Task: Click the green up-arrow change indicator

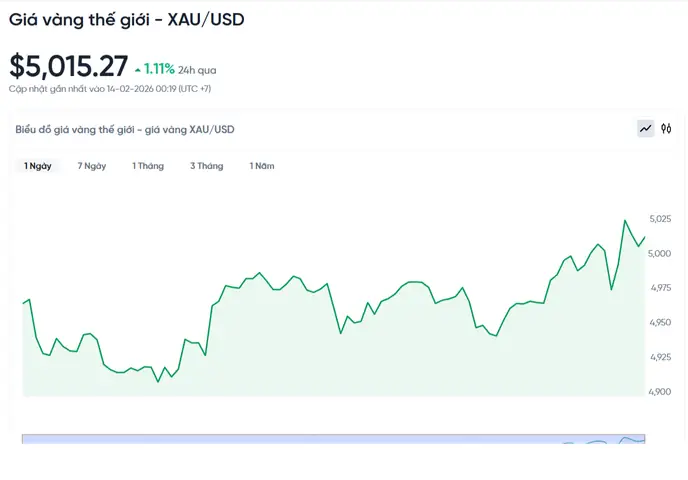Action: (x=138, y=70)
